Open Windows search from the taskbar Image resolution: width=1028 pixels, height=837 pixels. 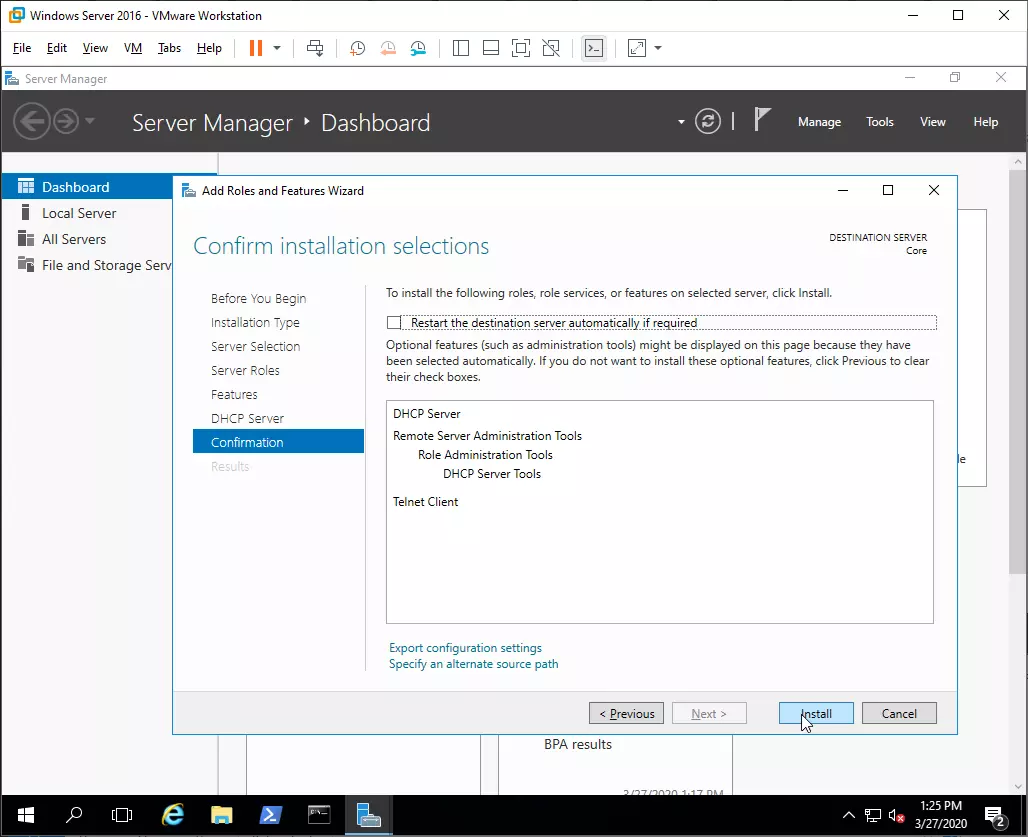click(74, 815)
